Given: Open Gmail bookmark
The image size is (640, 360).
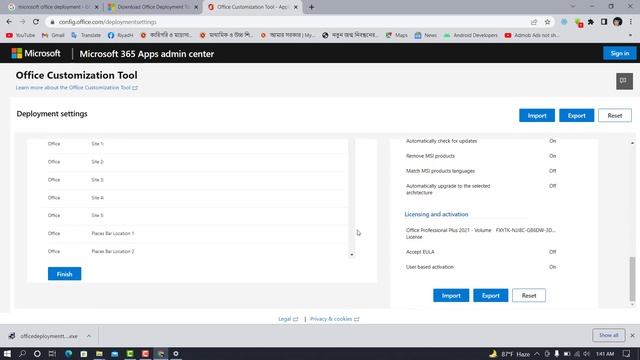Looking at the screenshot, I should coord(53,36).
